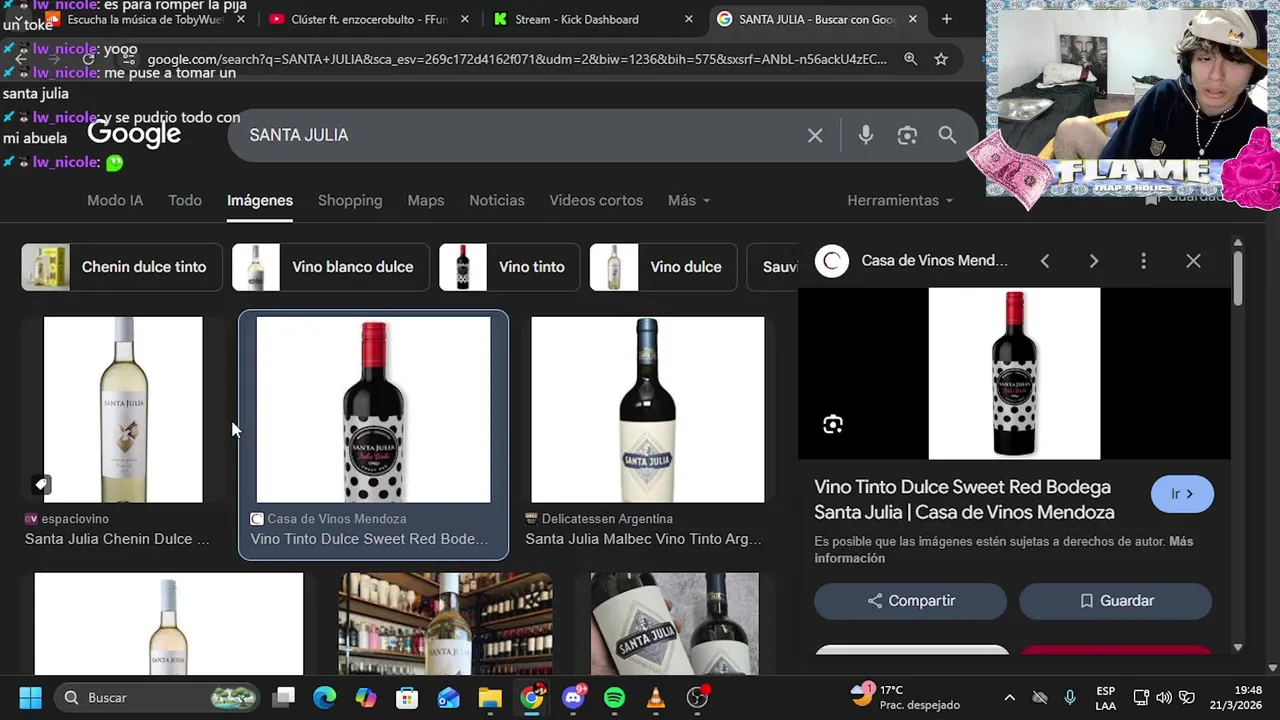Screen dimensions: 1280x720
Task: Open the Herramientas dropdown
Action: pyautogui.click(x=900, y=200)
